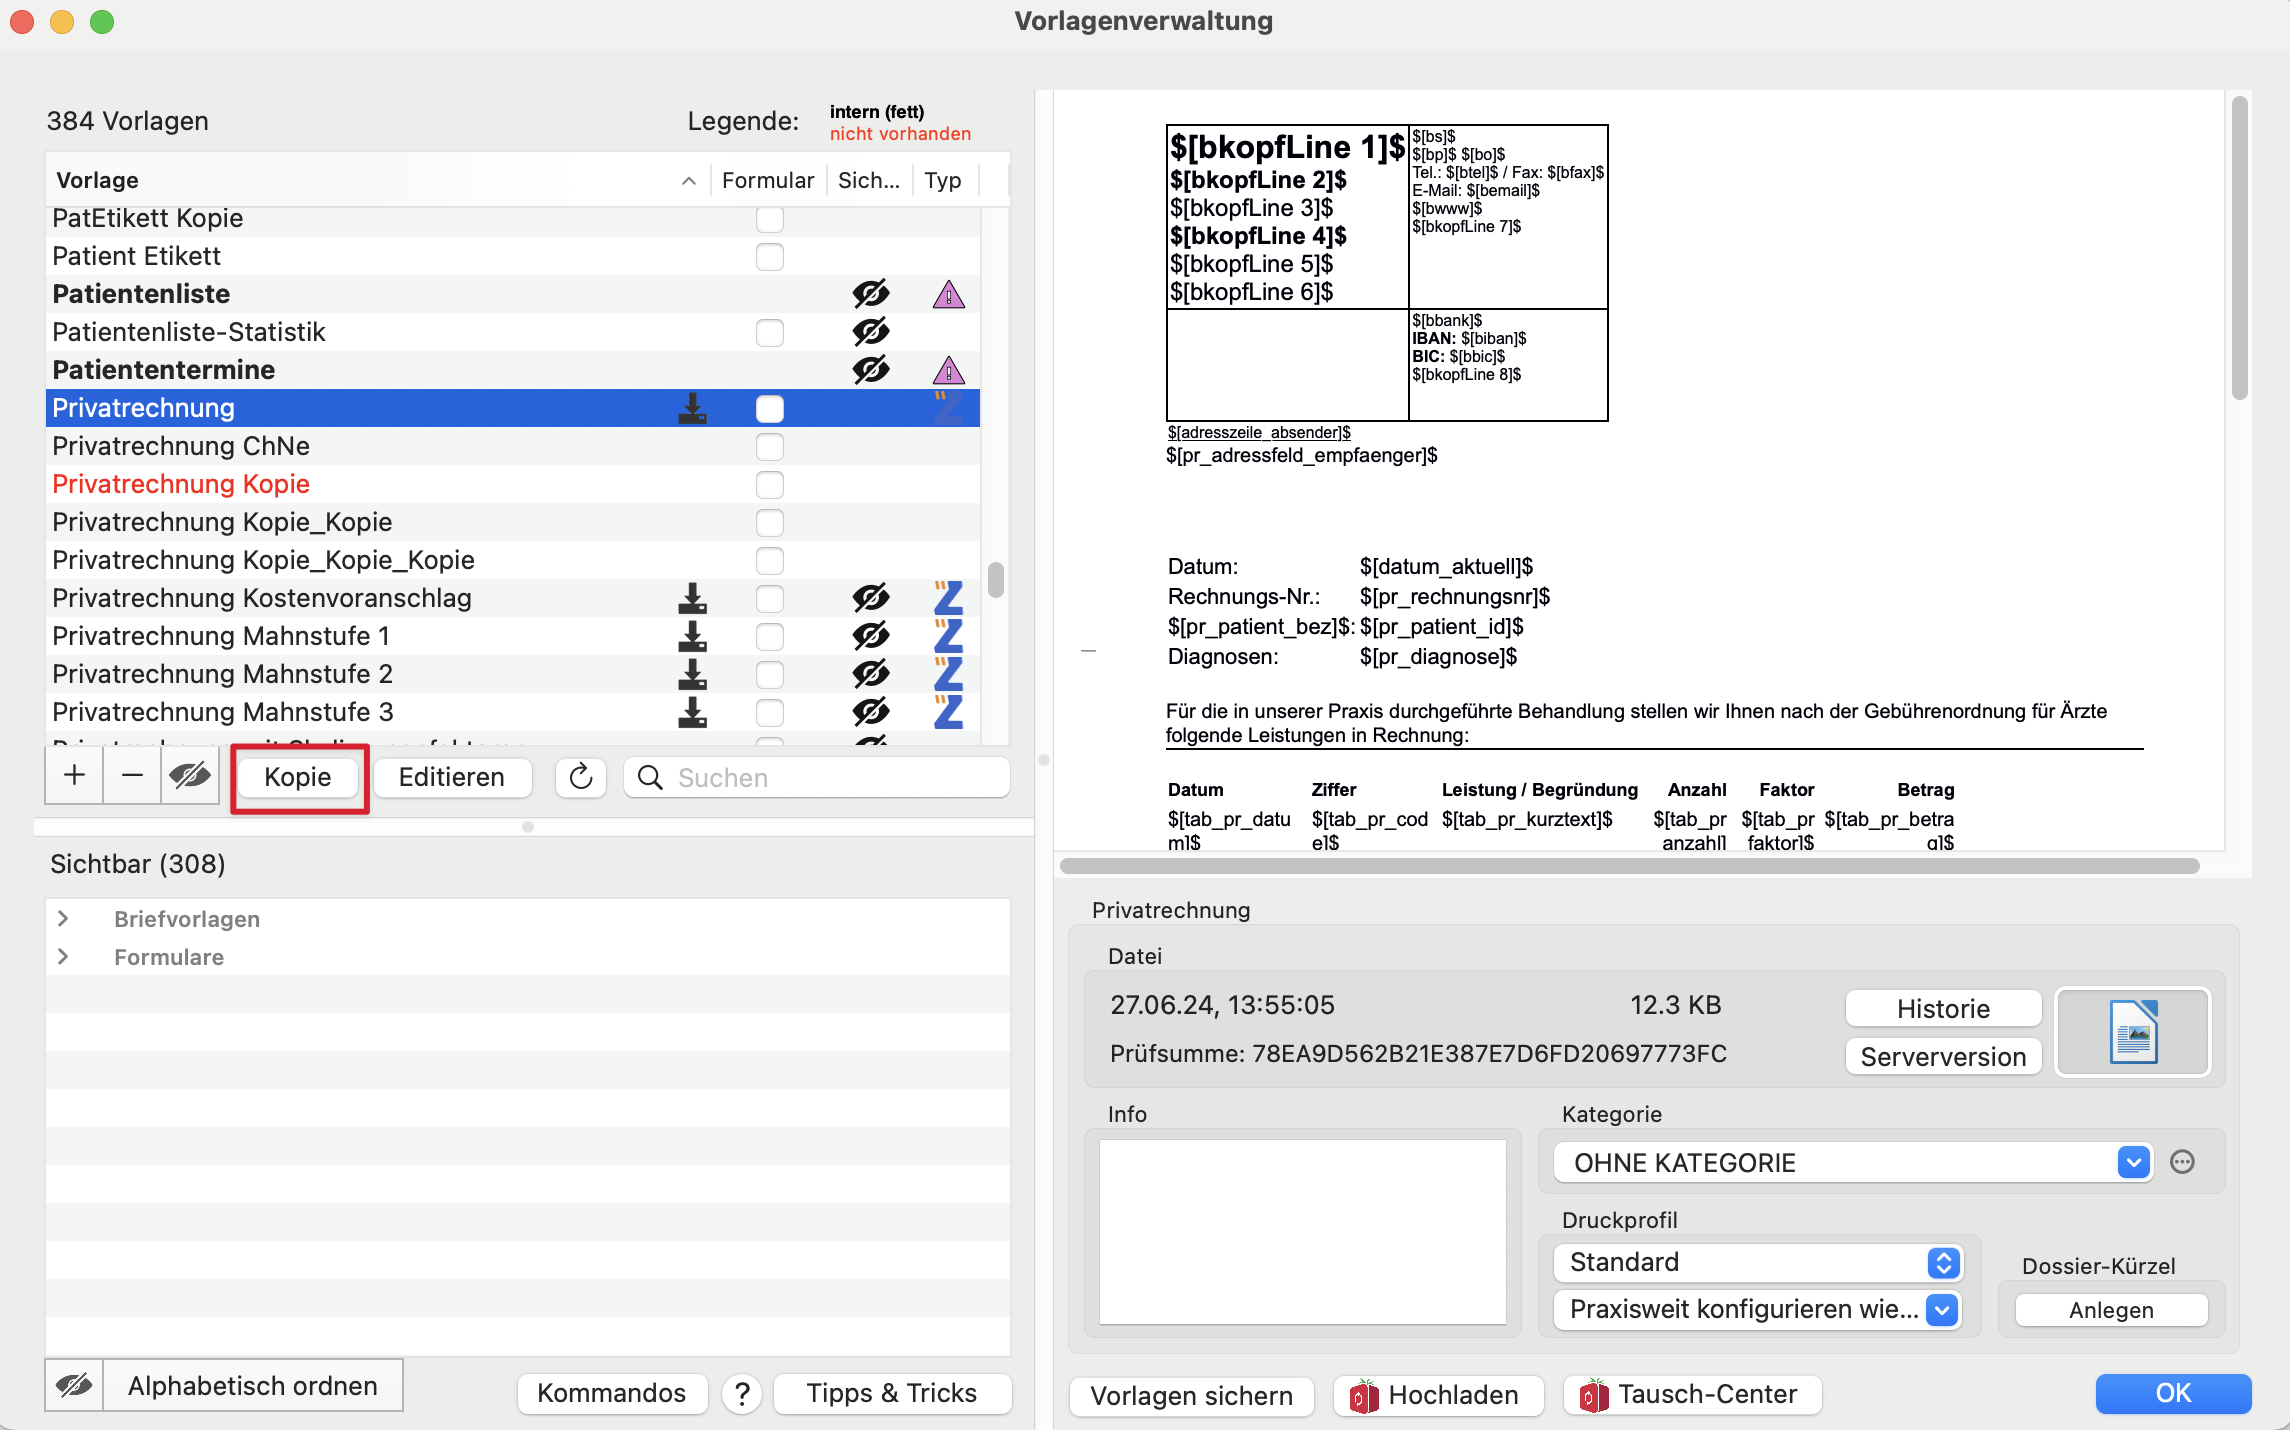The width and height of the screenshot is (2290, 1430).
Task: Click Alphabetisch ordnen button
Action: point(253,1386)
